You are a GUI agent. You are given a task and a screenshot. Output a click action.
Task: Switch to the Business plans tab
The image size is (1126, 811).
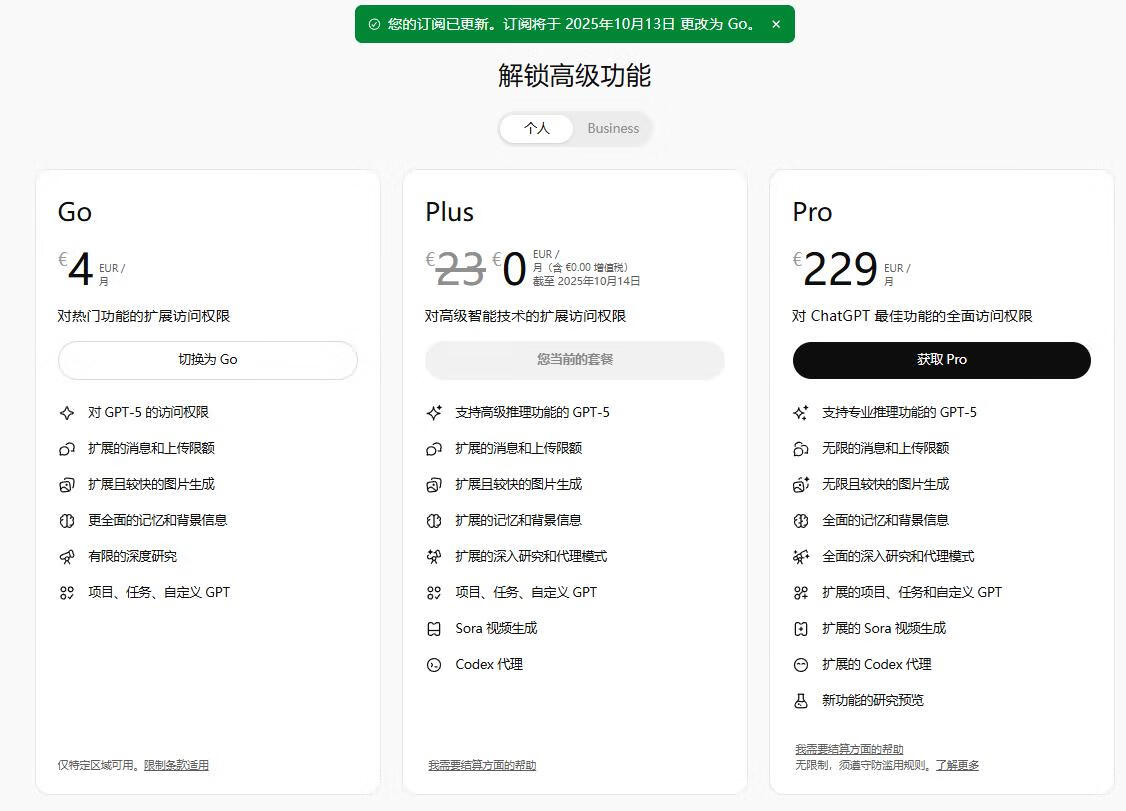click(613, 128)
